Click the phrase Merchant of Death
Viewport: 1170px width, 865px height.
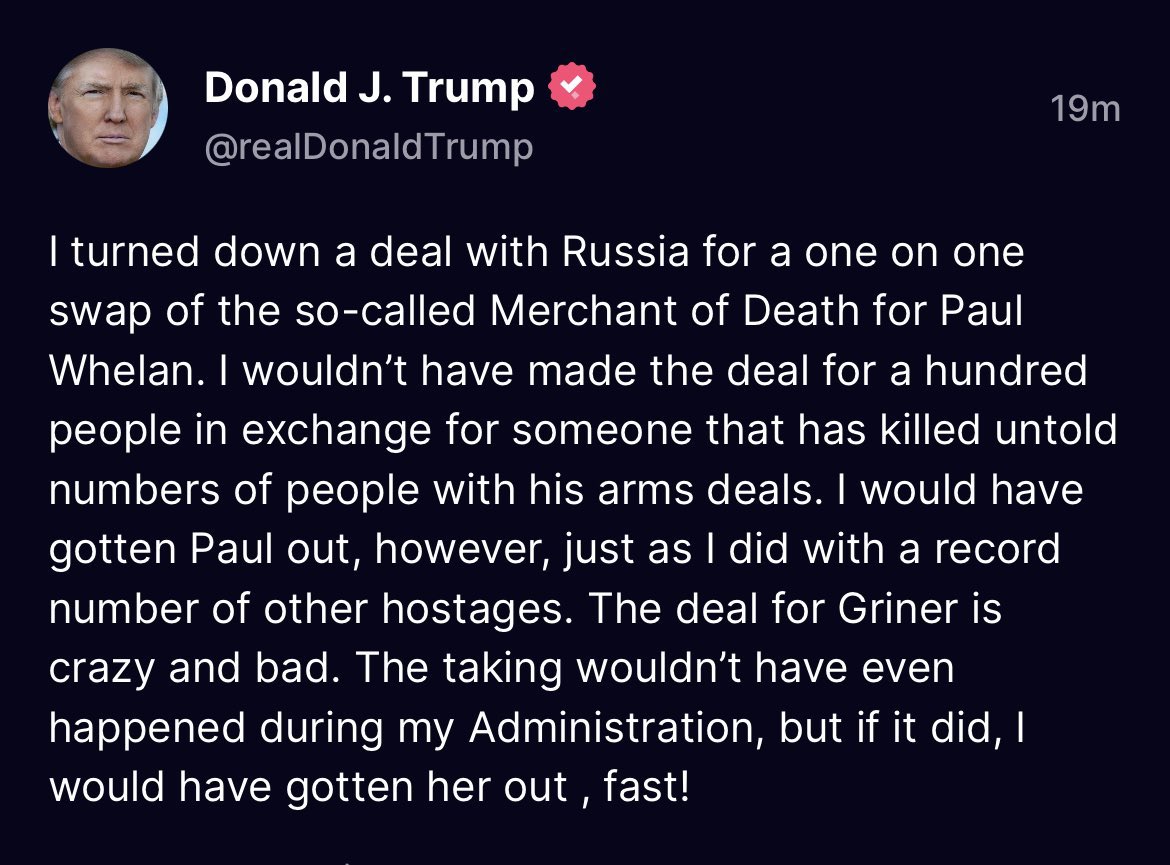674,310
